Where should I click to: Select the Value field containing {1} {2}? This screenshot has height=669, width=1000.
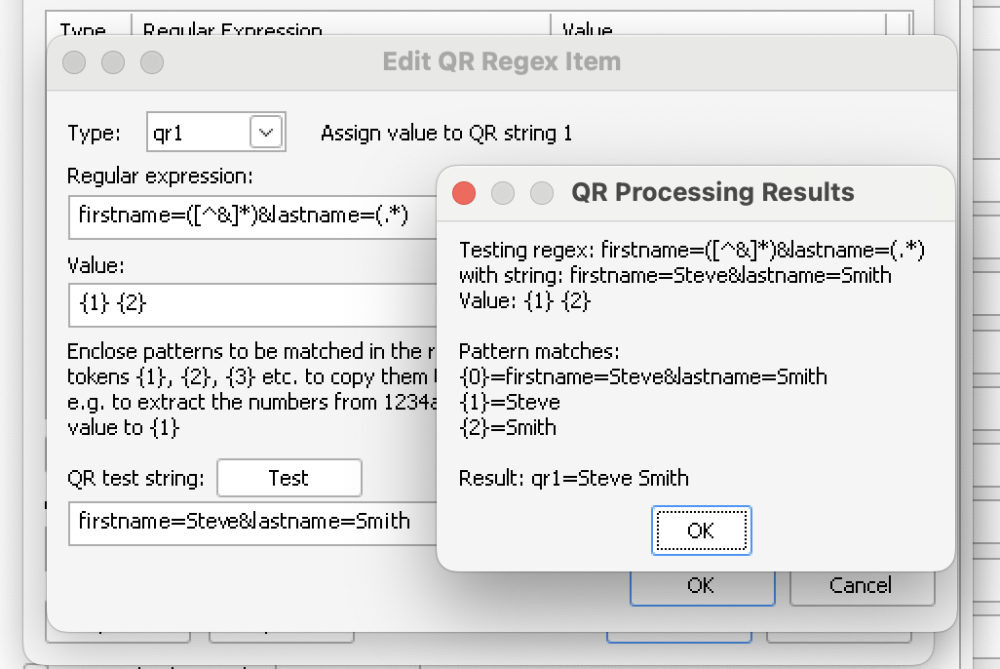(250, 304)
